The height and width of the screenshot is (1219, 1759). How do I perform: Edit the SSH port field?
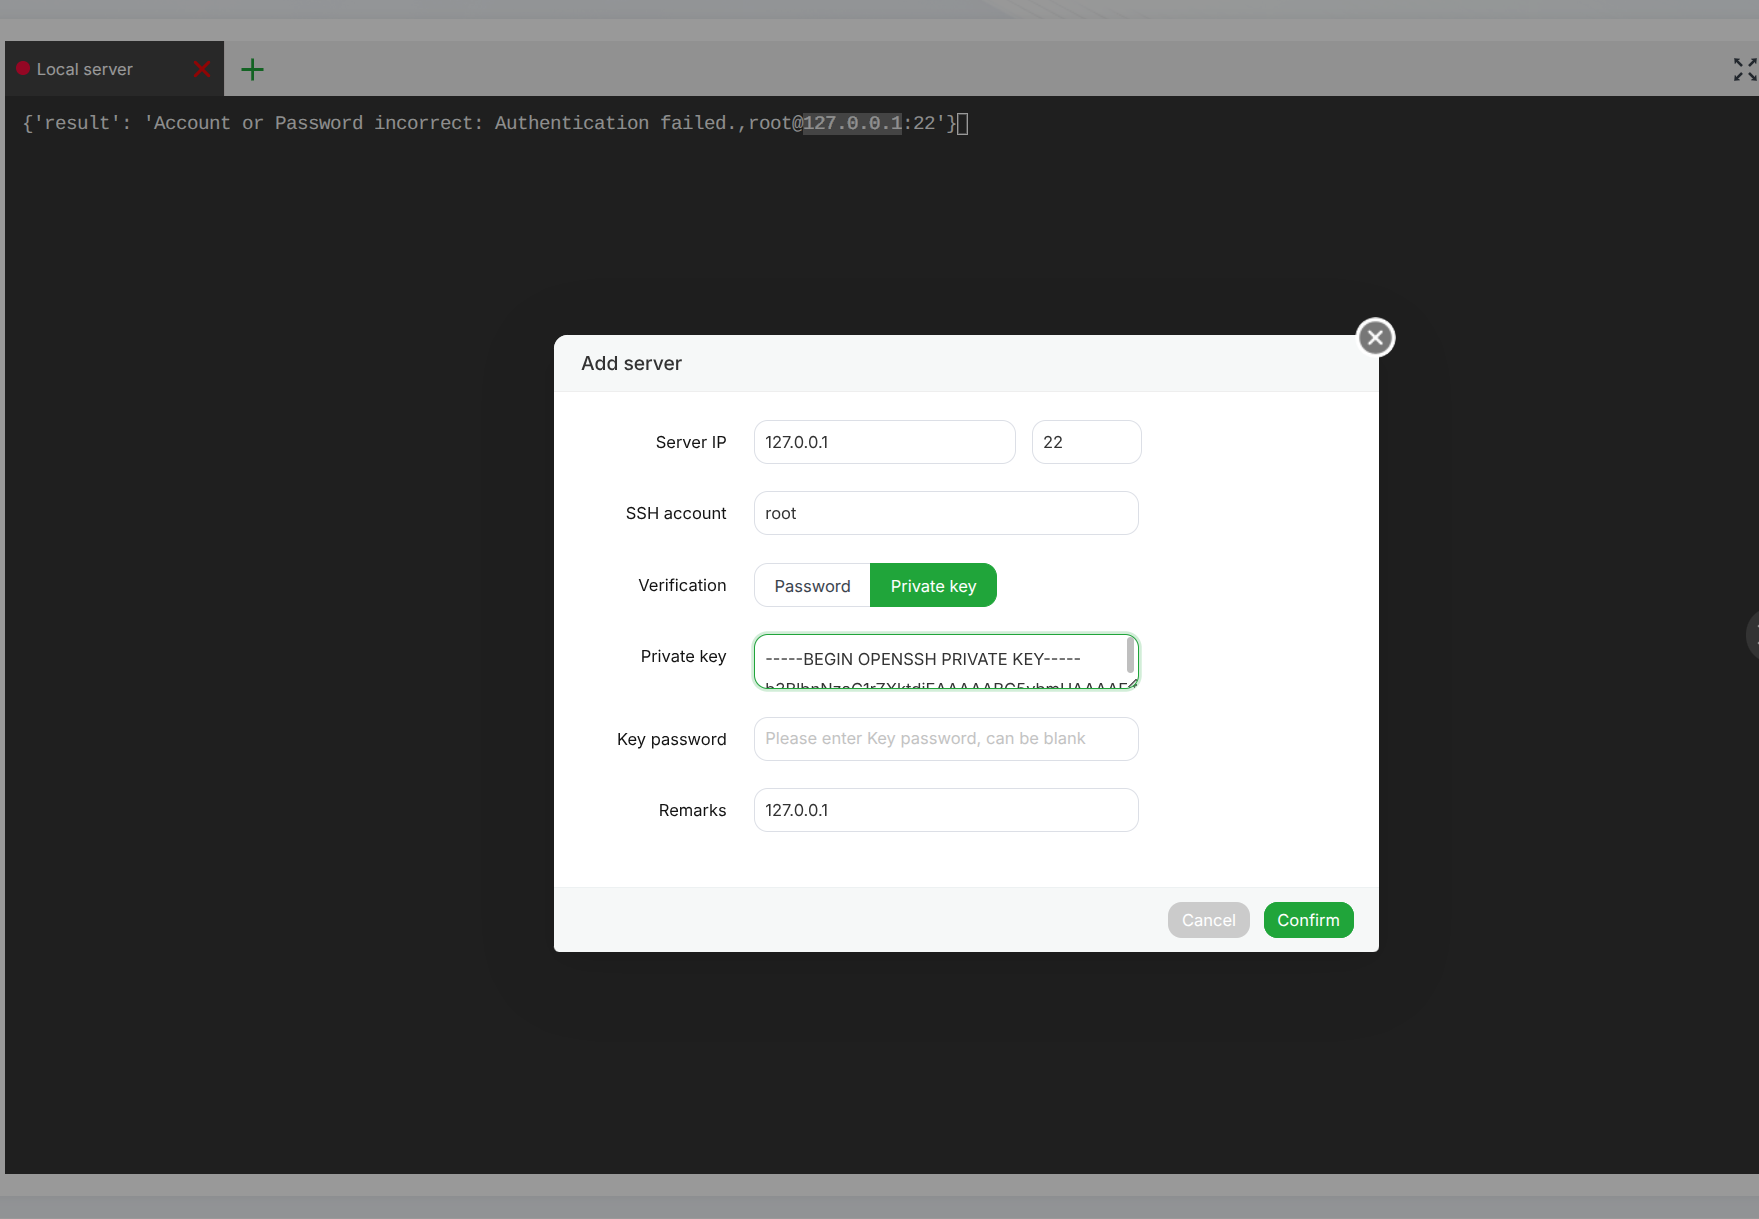[1086, 442]
